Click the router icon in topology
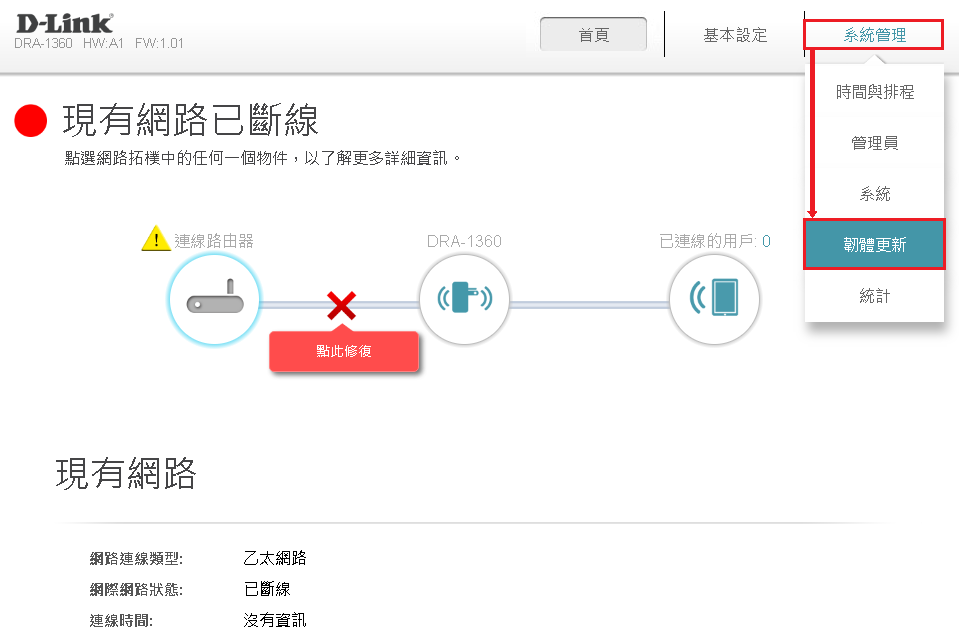 click(215, 301)
